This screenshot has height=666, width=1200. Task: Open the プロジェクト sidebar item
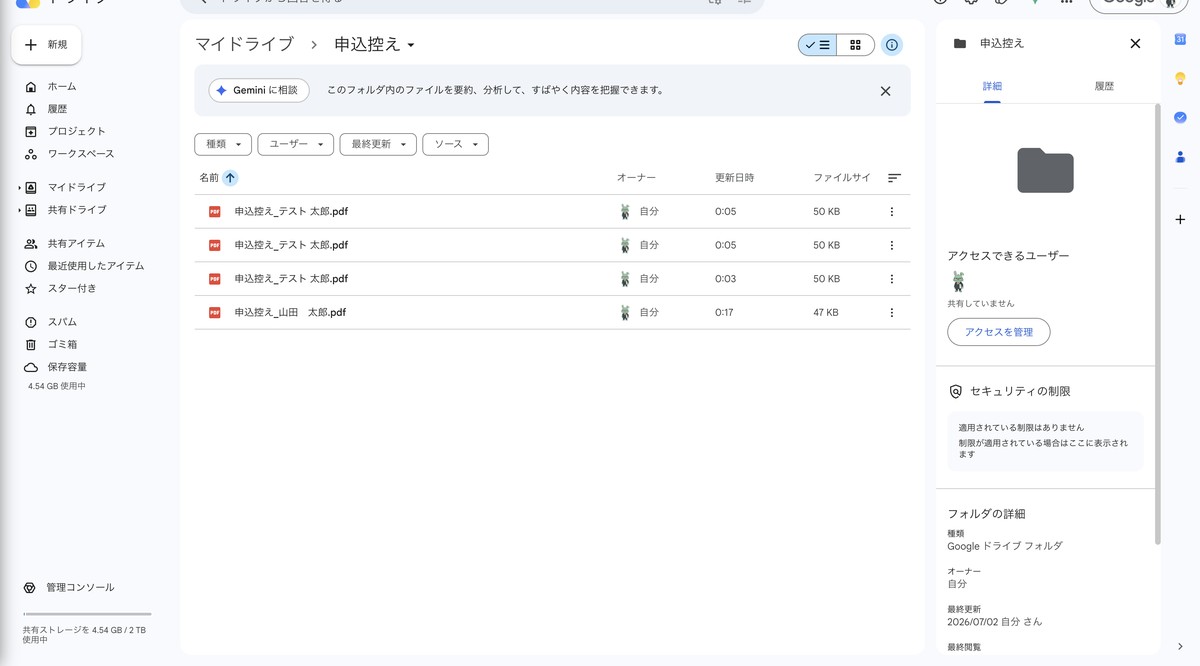[76, 131]
